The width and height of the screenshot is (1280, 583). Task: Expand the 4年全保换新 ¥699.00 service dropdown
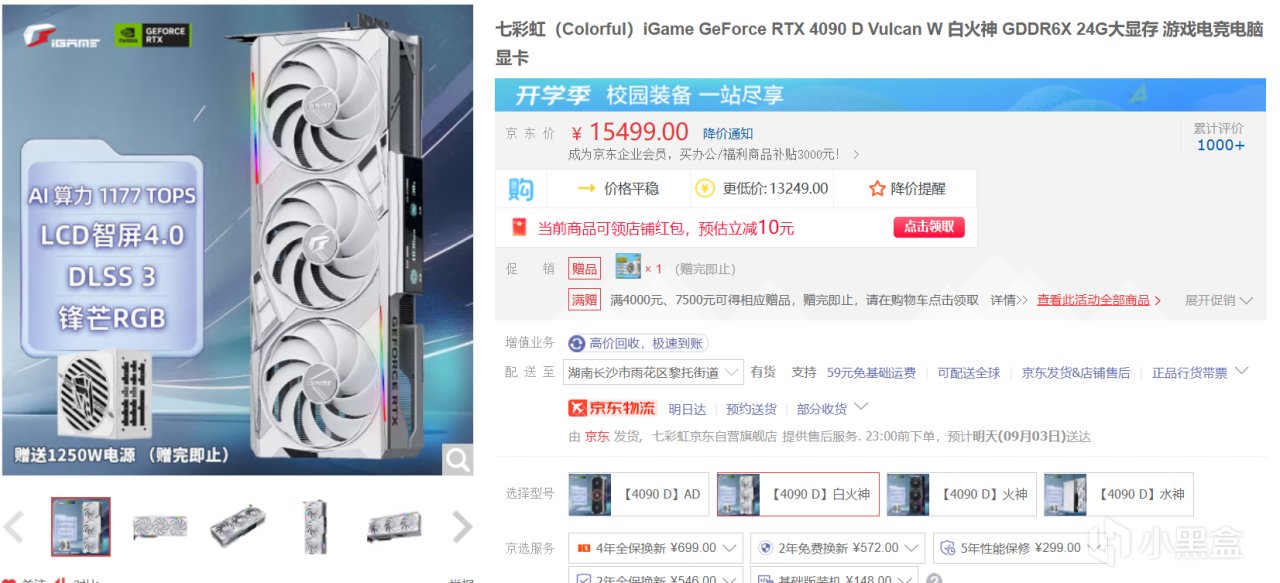click(655, 548)
